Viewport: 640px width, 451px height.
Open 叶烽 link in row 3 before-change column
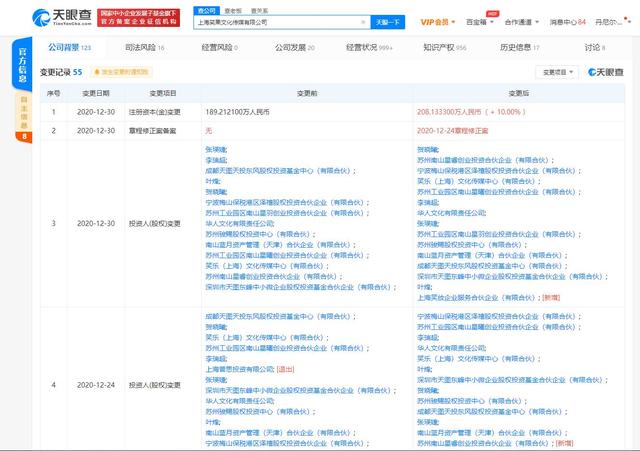pyautogui.click(x=212, y=181)
